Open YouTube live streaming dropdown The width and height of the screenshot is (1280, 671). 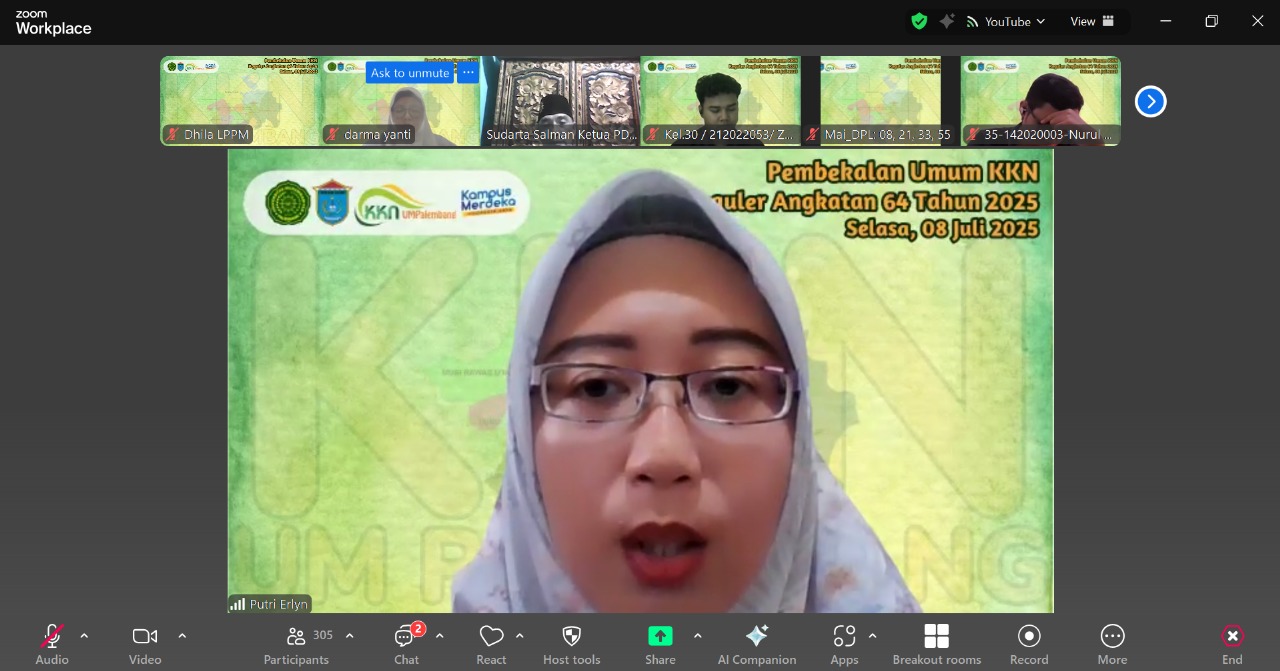pyautogui.click(x=1006, y=21)
